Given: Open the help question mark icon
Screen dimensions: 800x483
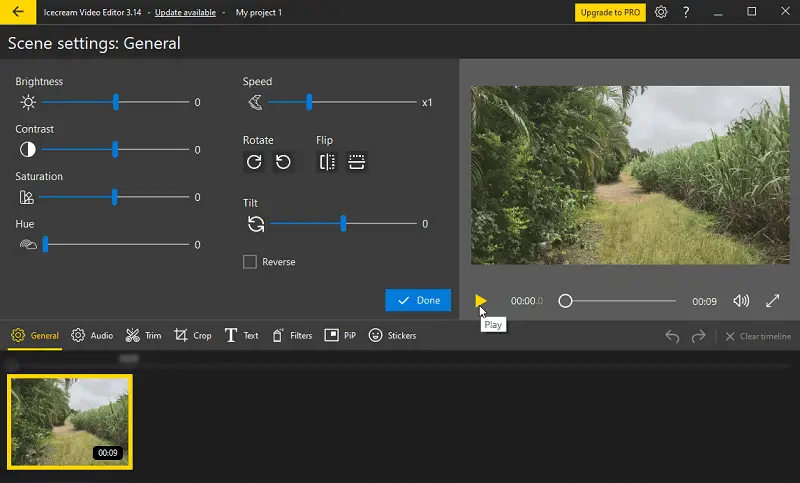Looking at the screenshot, I should (x=686, y=12).
